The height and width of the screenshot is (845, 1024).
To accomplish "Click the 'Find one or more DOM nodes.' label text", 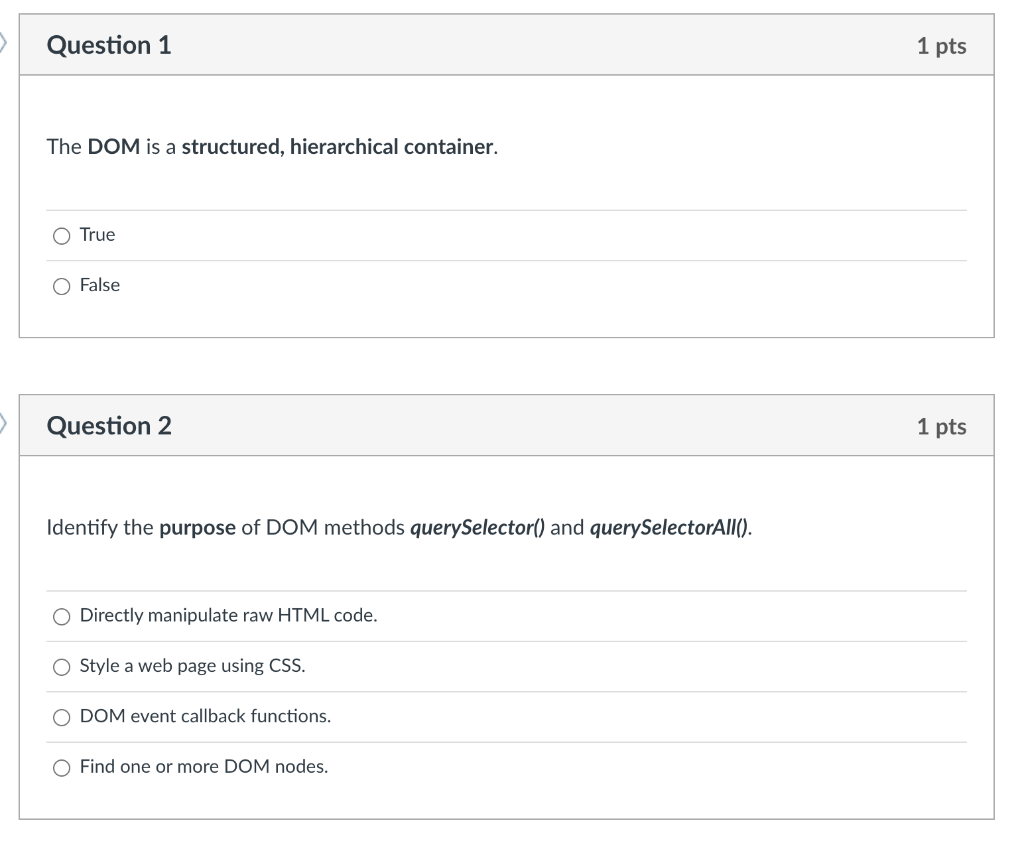I will [204, 766].
